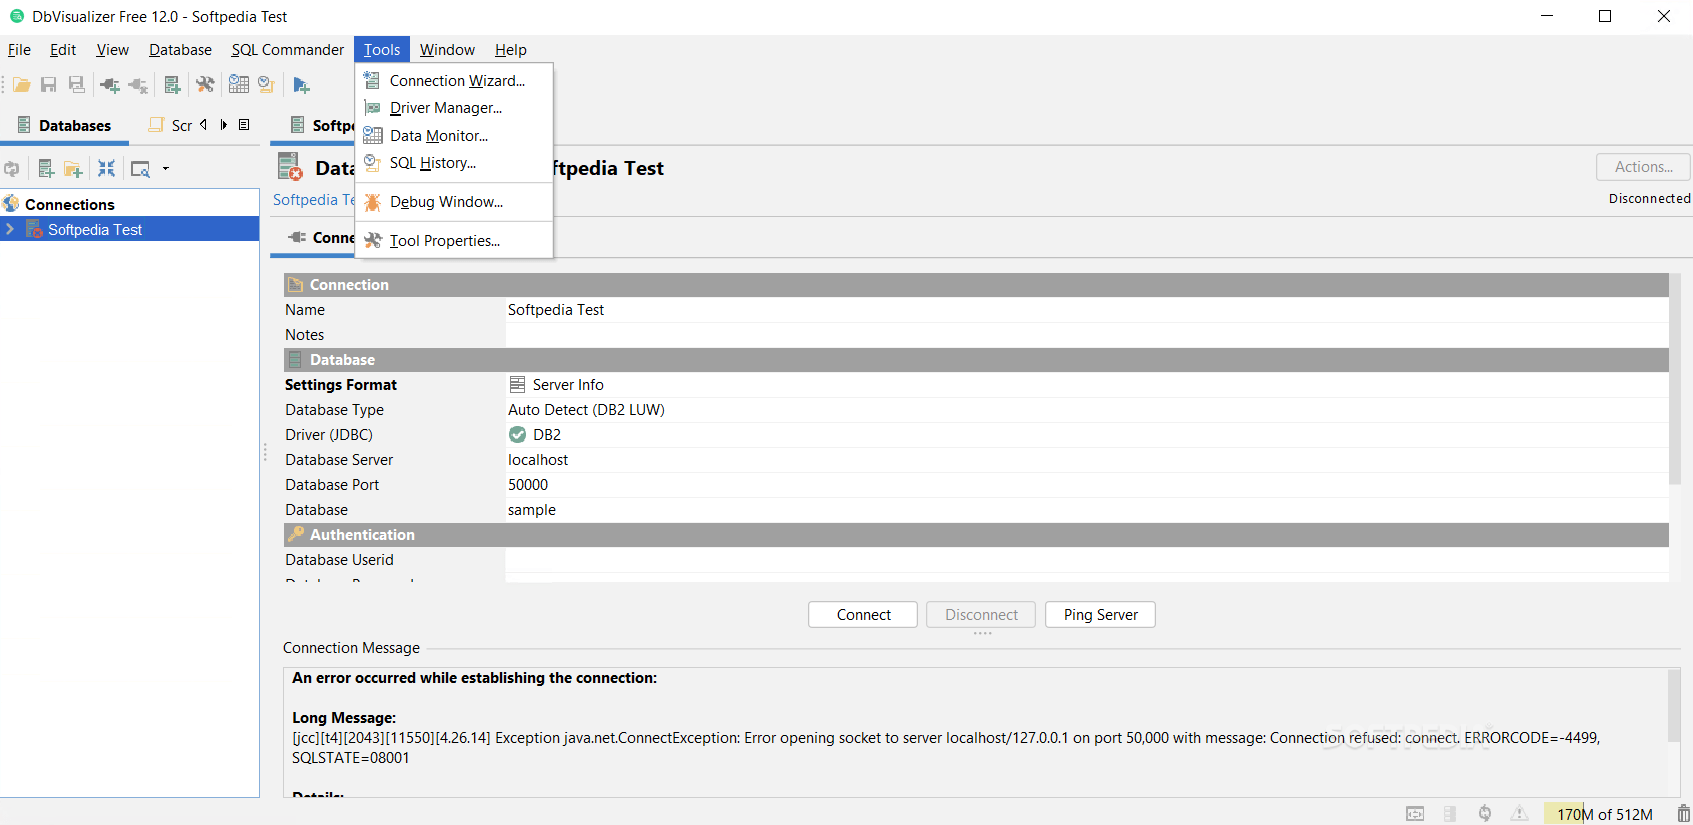Click the memory usage bar 170M of 512M
This screenshot has height=825, width=1693.
[x=1604, y=814]
